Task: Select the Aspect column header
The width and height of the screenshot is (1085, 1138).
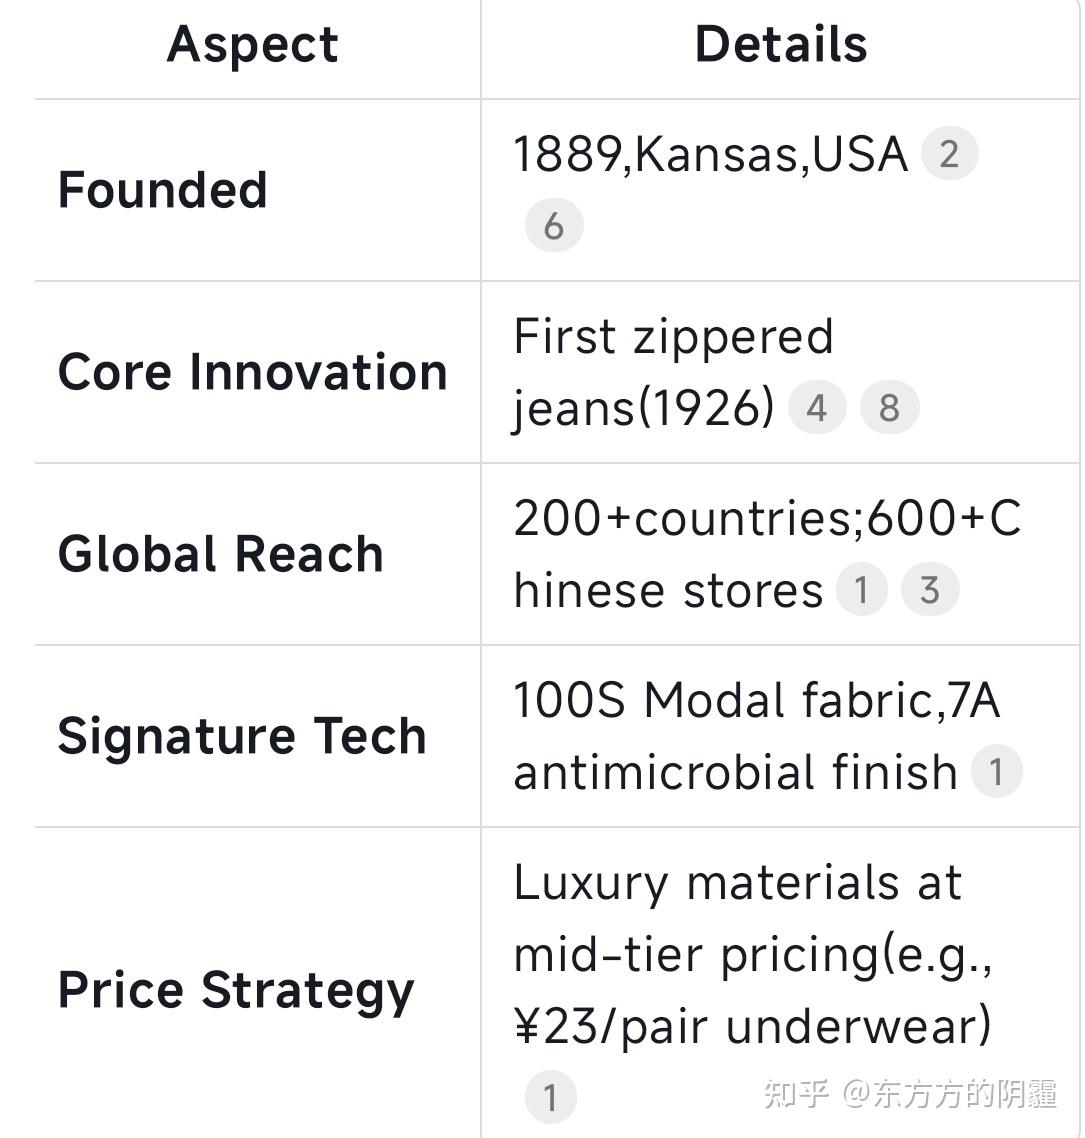Action: coord(253,45)
